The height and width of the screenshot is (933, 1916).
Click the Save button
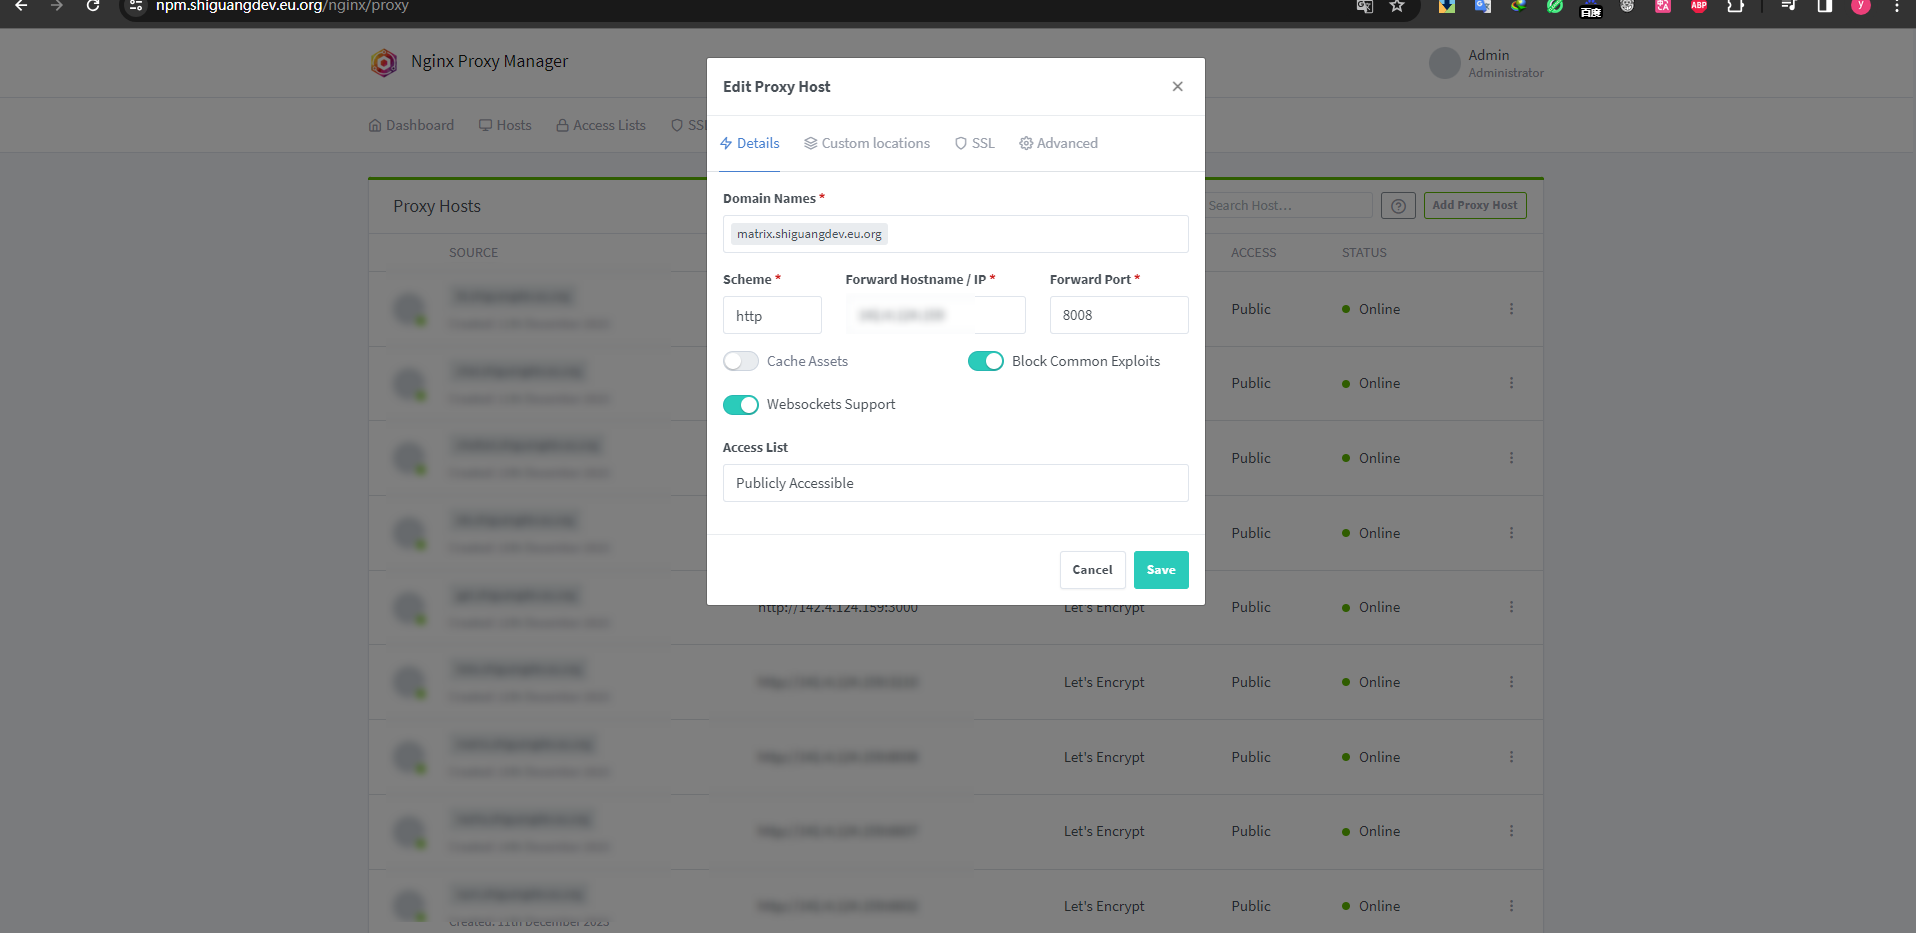1161,570
